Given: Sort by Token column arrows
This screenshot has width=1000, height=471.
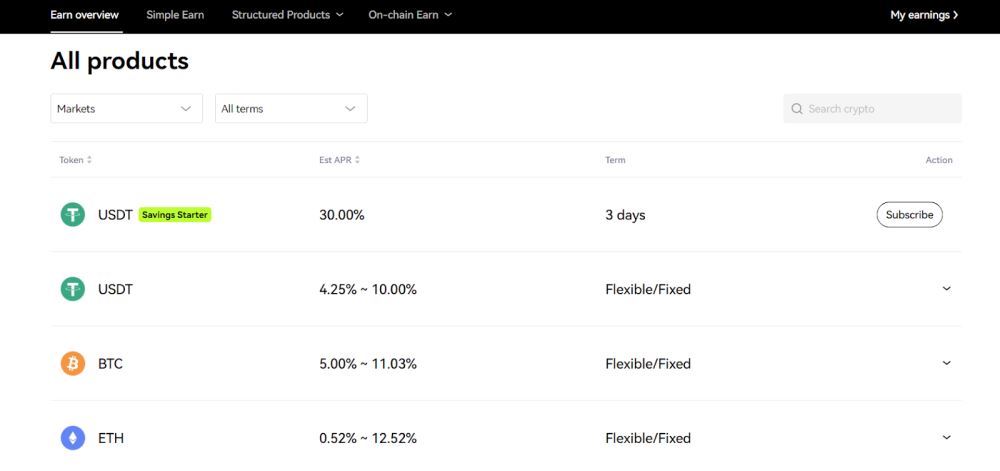Looking at the screenshot, I should coord(89,160).
